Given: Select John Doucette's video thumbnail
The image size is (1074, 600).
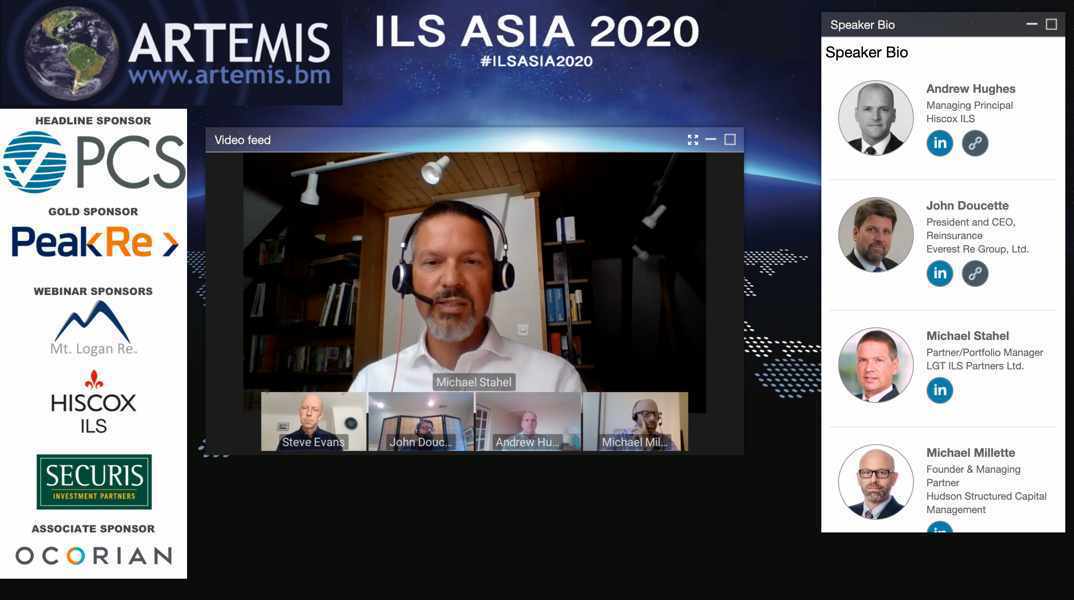Looking at the screenshot, I should (x=420, y=423).
